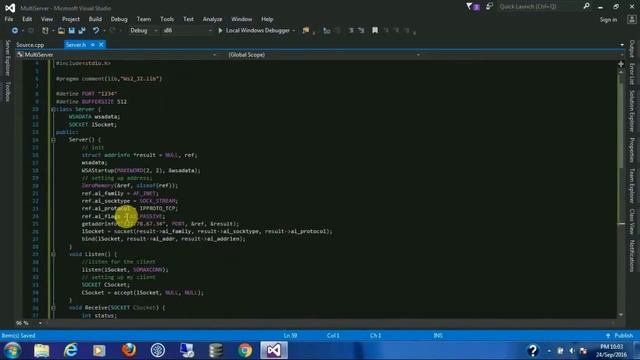640x360 pixels.
Task: Click the Open File folder icon
Action: tap(61, 31)
